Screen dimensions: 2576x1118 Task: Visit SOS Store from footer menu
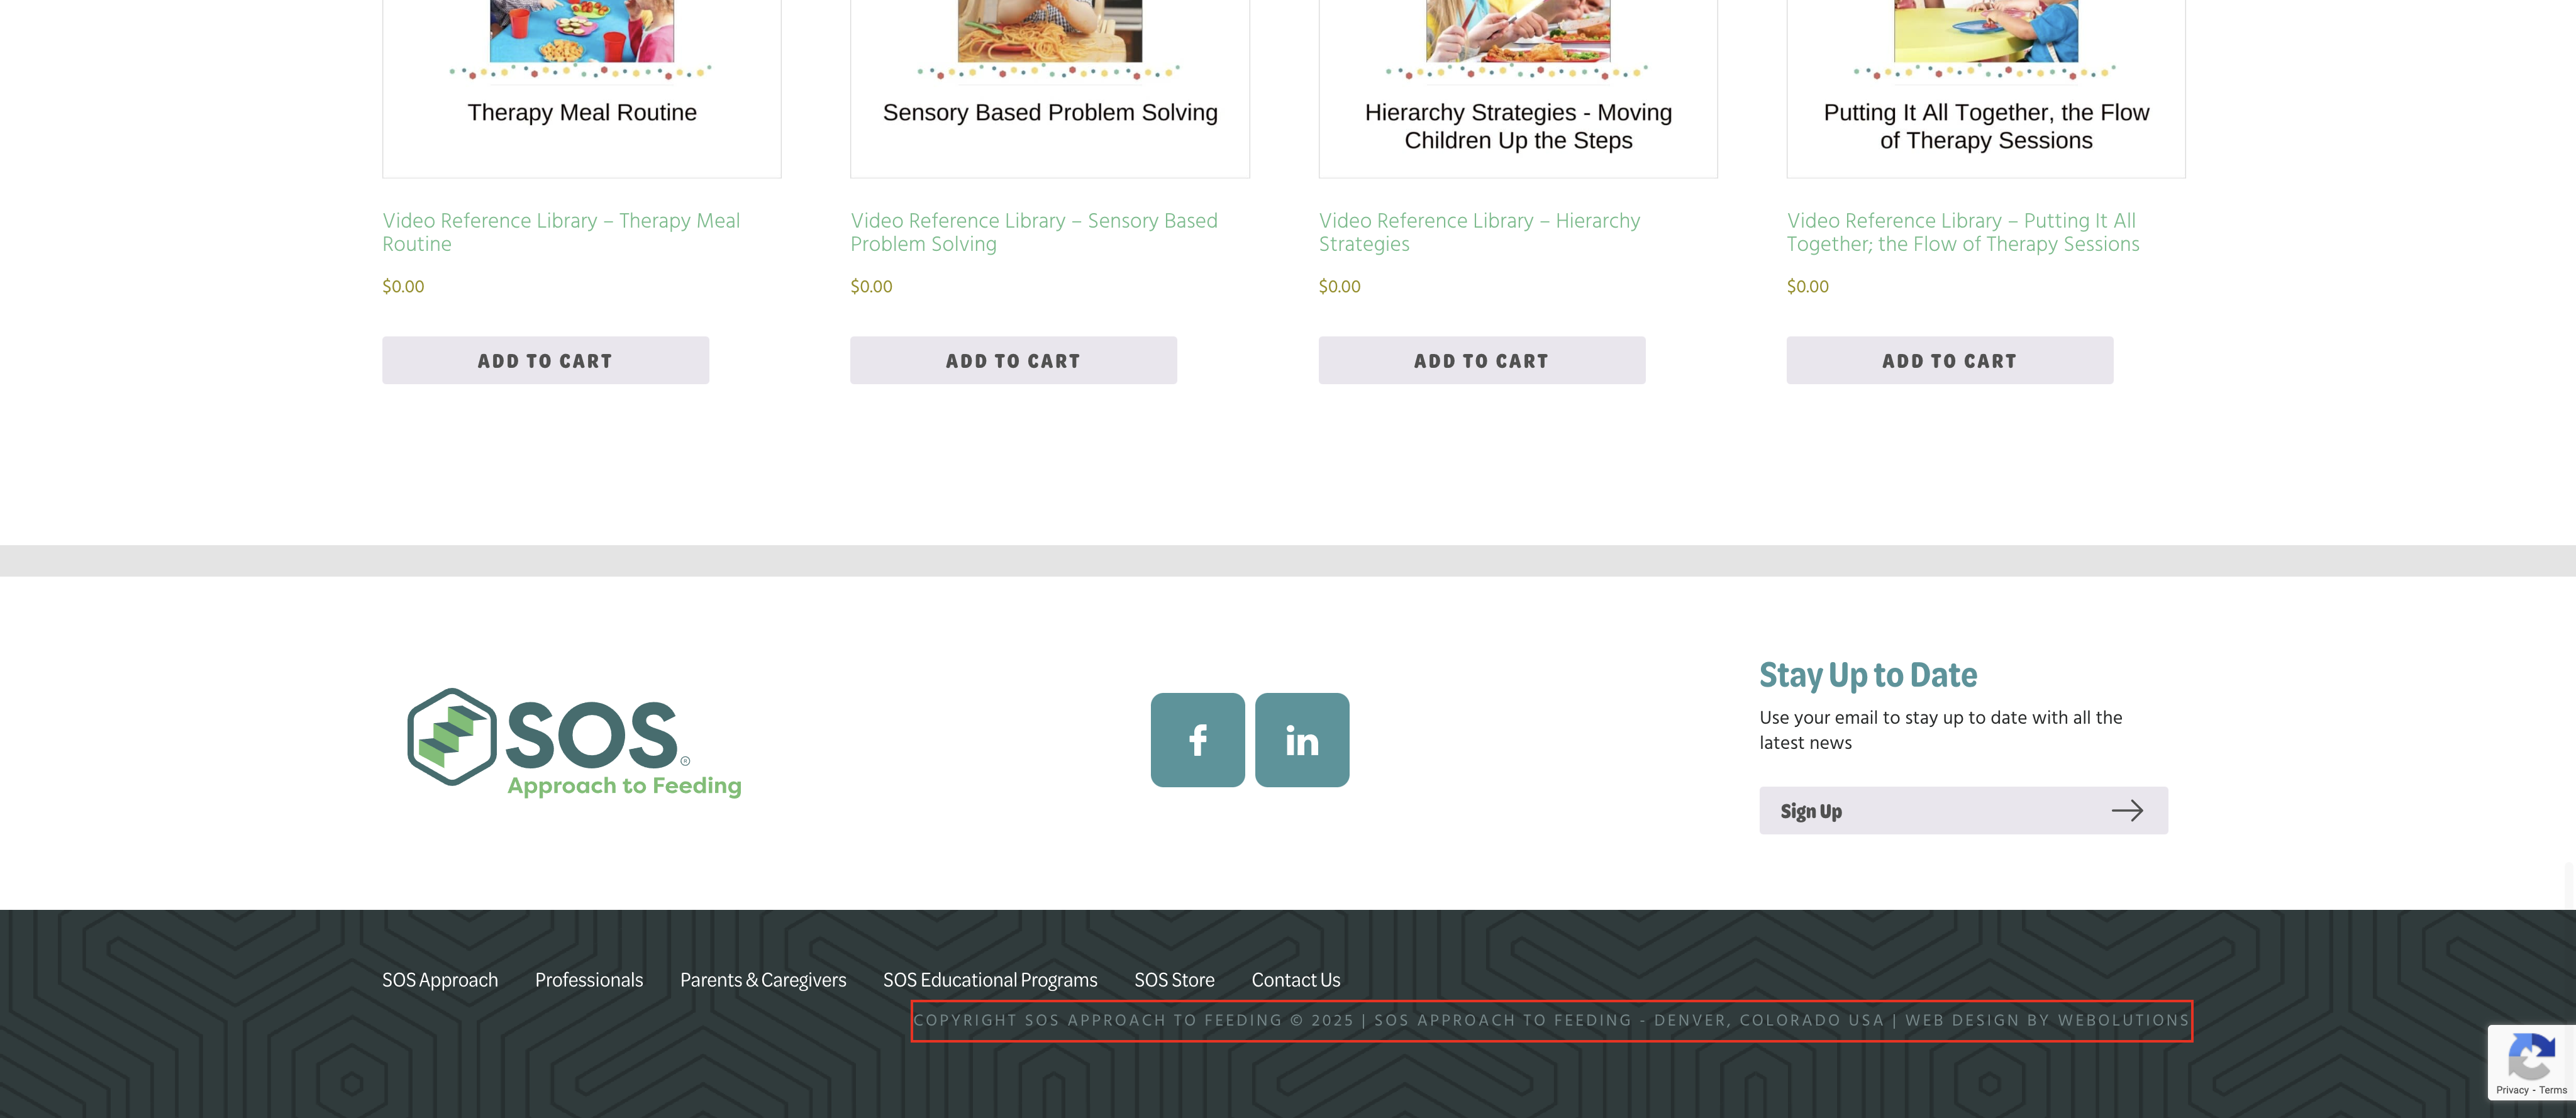click(x=1174, y=980)
